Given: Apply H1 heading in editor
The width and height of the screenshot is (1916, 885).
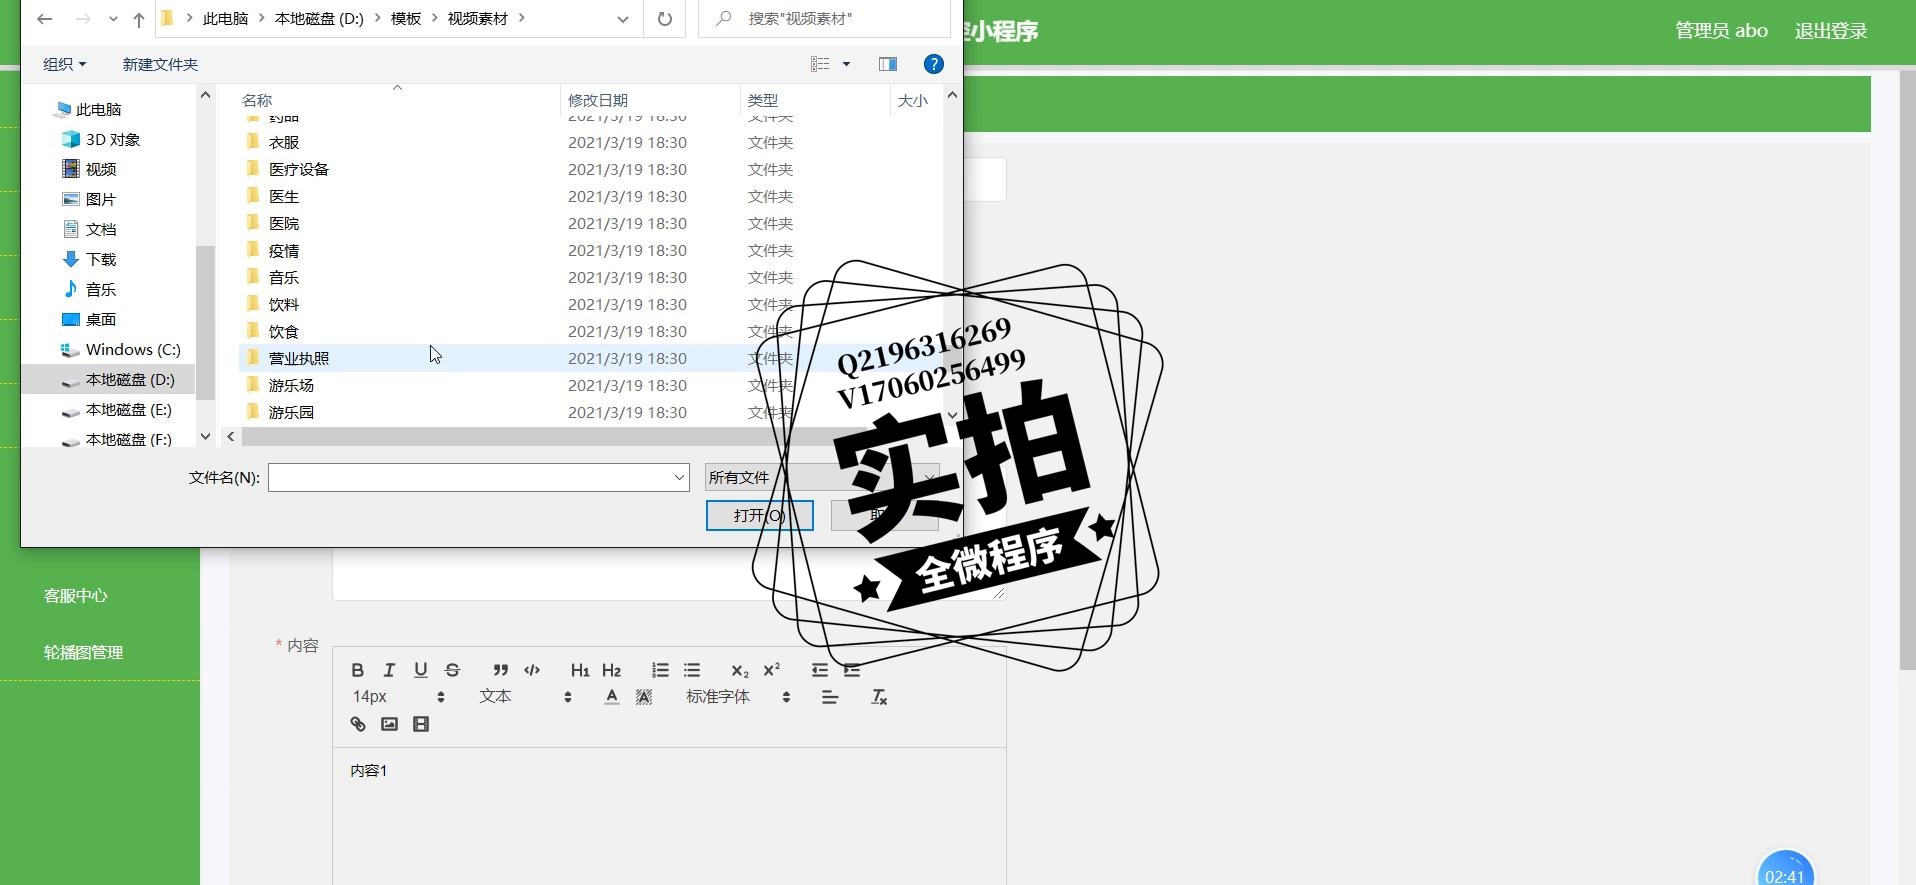Looking at the screenshot, I should coord(580,670).
